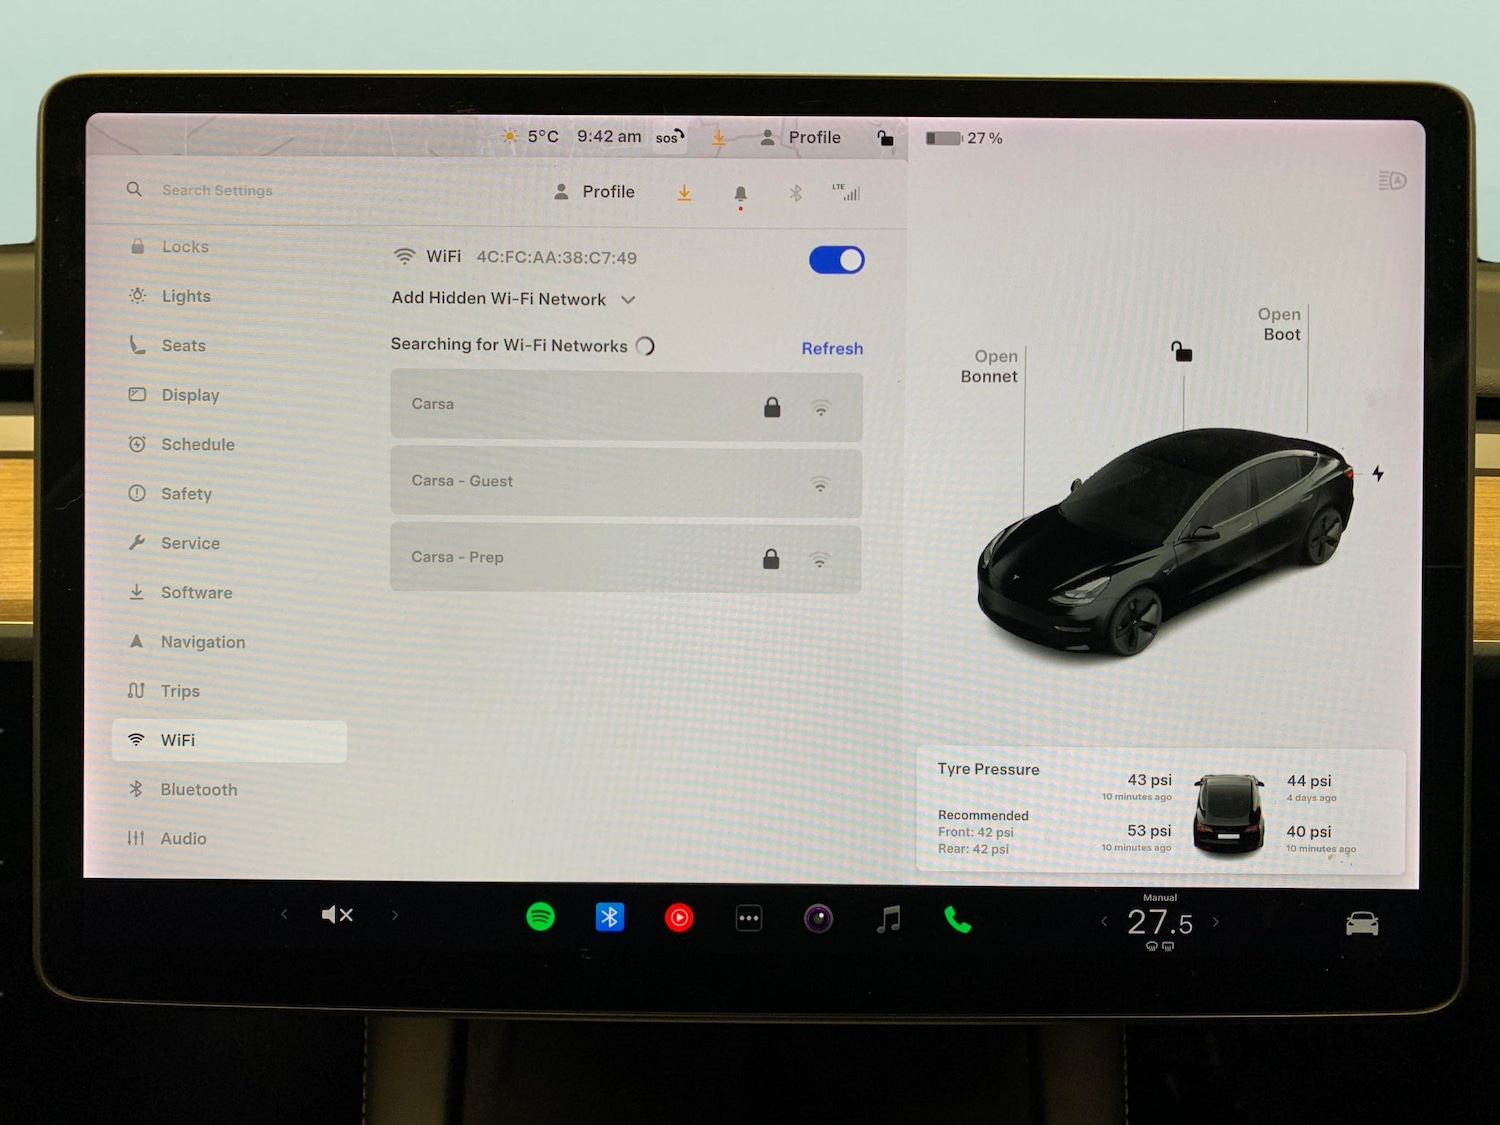
Task: Collapse the right media arrow chevron
Action: click(x=395, y=914)
